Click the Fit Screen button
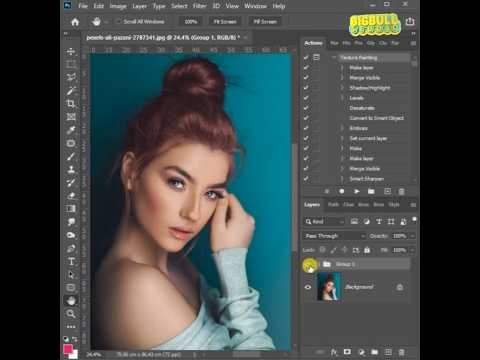Viewport: 480px width, 360px height. pyautogui.click(x=225, y=22)
